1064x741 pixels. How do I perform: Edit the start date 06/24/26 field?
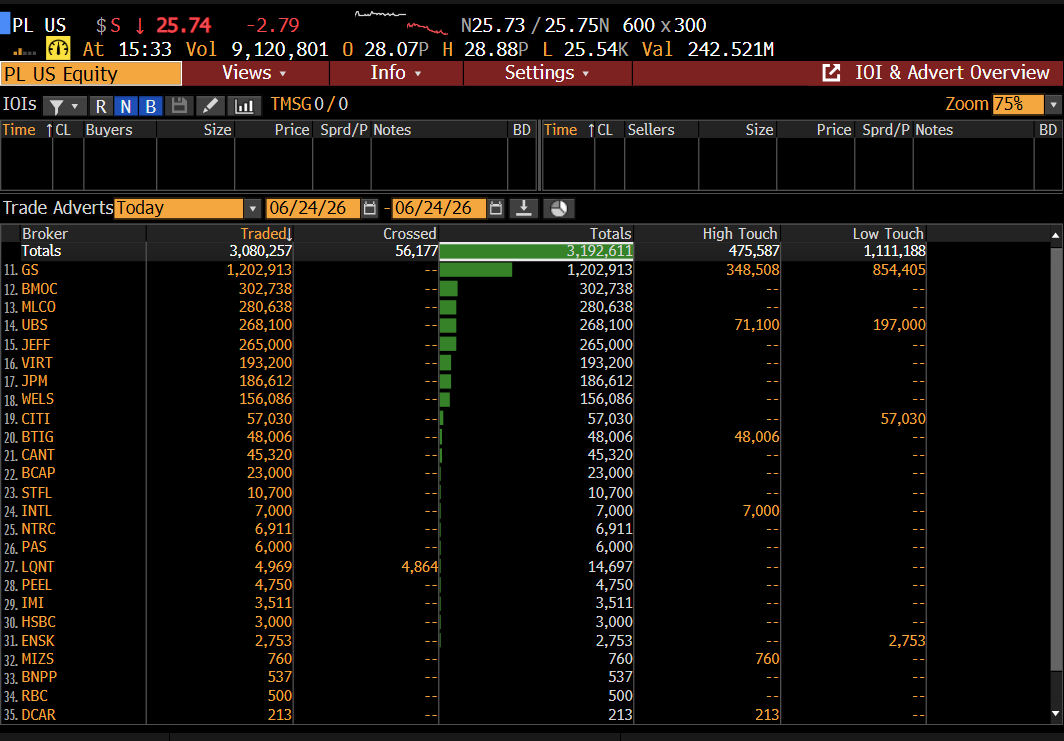pyautogui.click(x=313, y=208)
